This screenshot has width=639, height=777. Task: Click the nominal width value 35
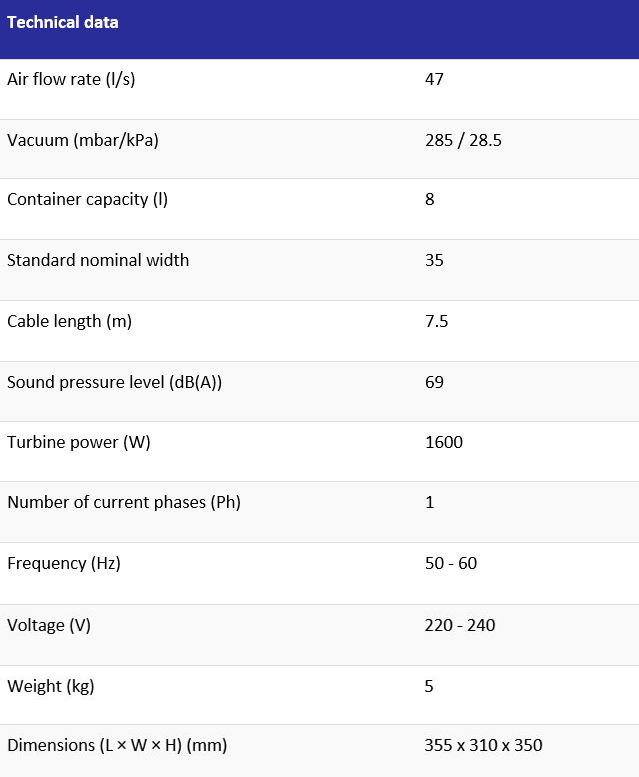434,260
